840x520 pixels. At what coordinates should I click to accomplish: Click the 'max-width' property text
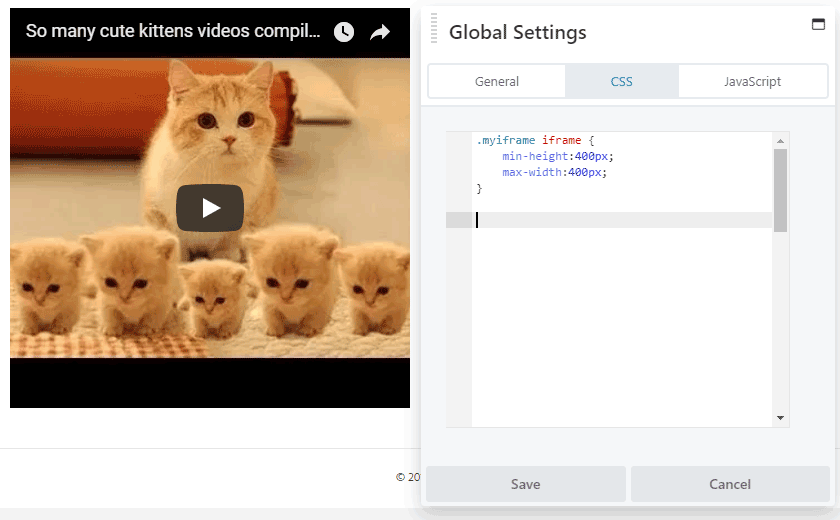point(531,172)
